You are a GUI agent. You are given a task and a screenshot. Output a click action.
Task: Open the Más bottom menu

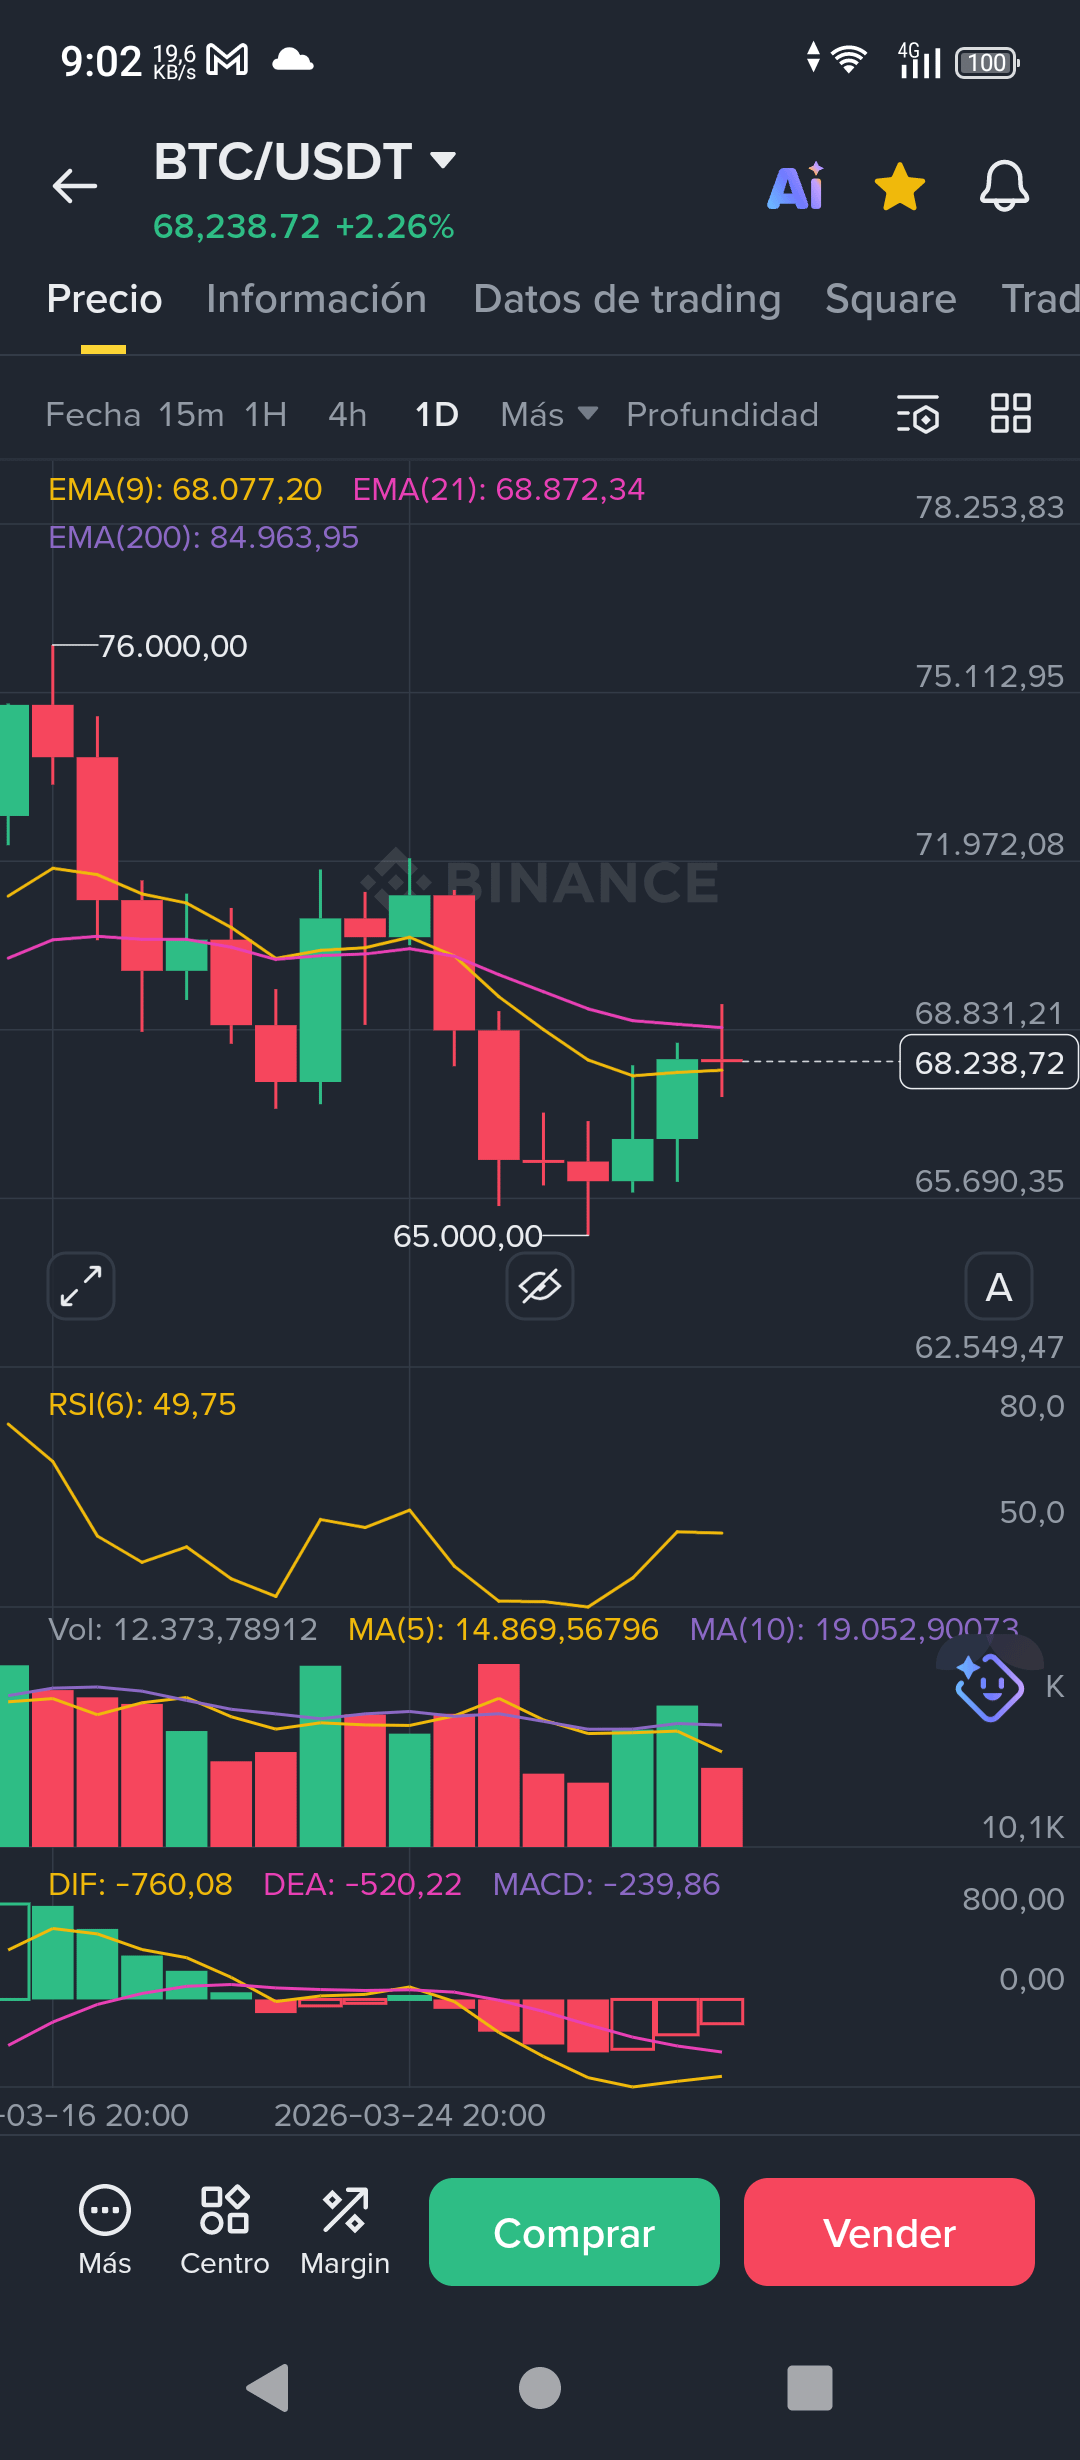(x=105, y=2232)
